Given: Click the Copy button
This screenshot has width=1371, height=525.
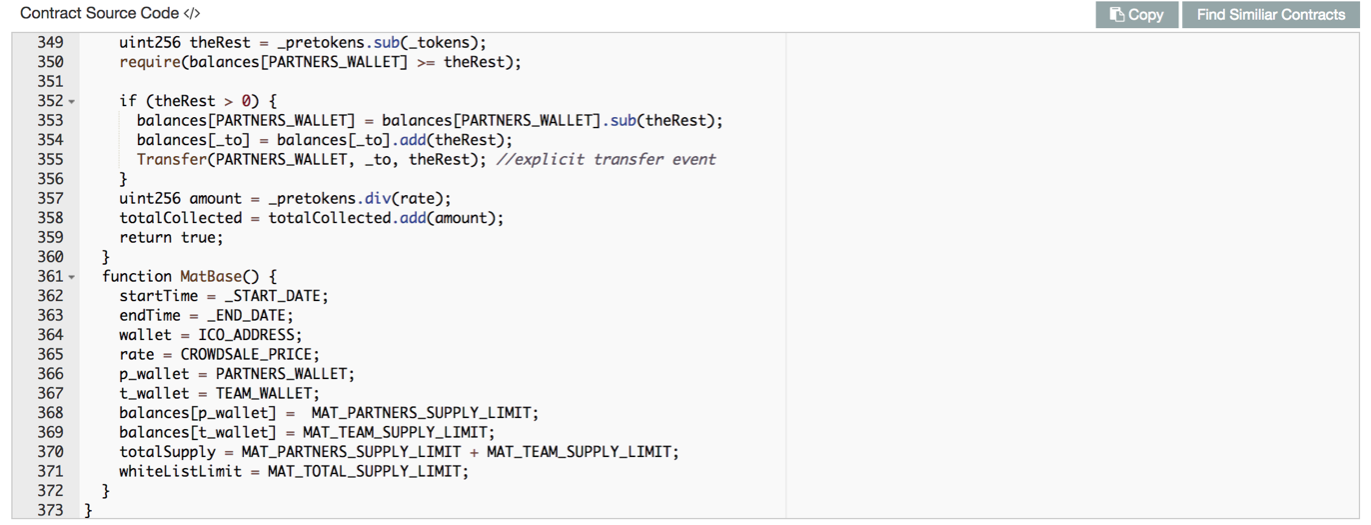Looking at the screenshot, I should 1136,15.
